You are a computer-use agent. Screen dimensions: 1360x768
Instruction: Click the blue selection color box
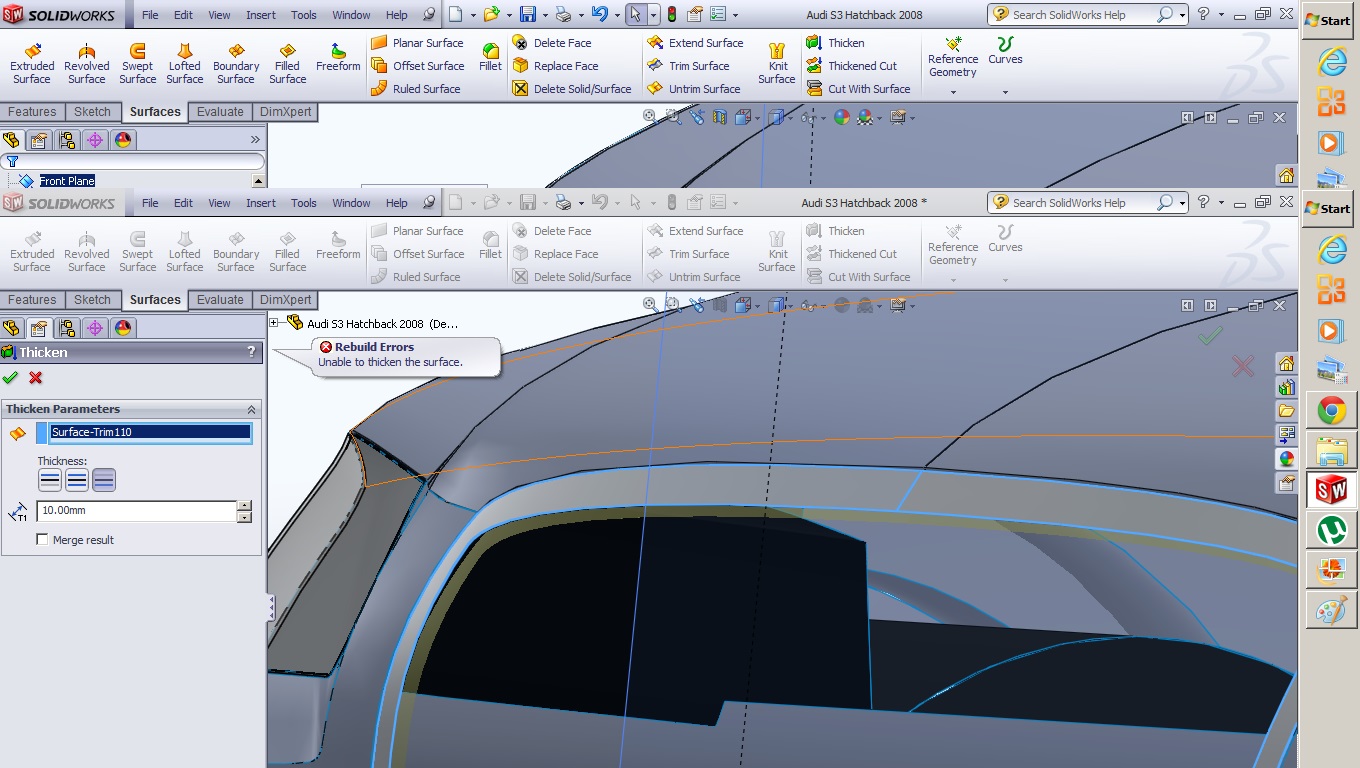(42, 432)
